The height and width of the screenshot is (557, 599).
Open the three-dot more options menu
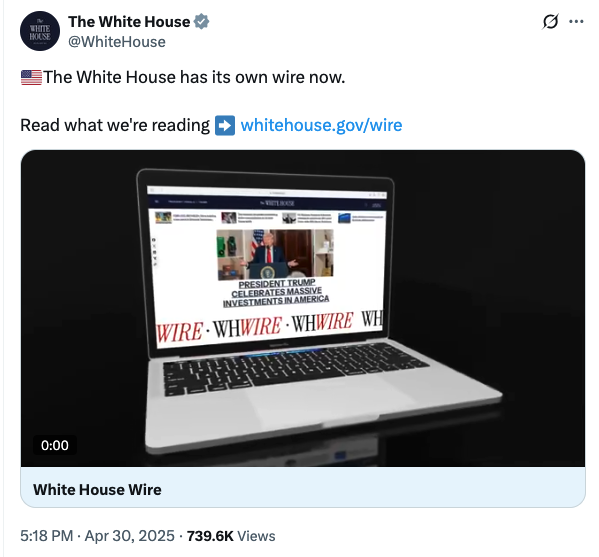click(x=576, y=21)
